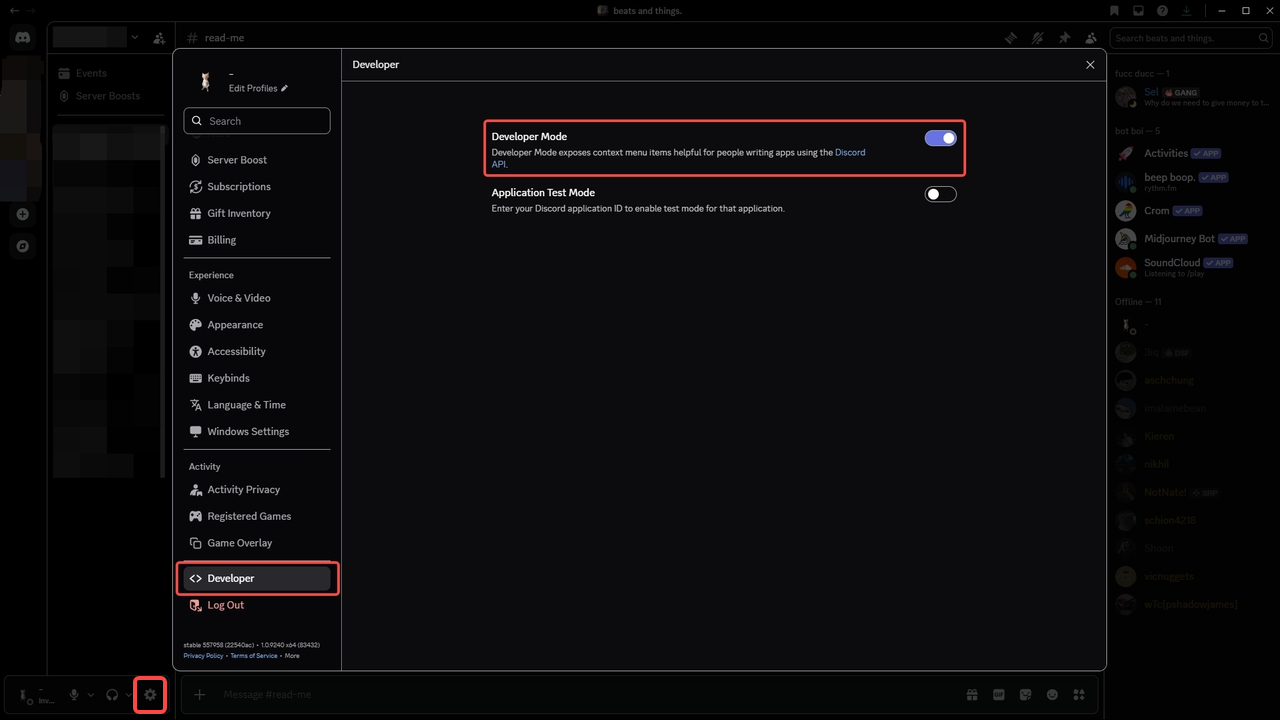Open sticker picker in message bar

pyautogui.click(x=1025, y=695)
